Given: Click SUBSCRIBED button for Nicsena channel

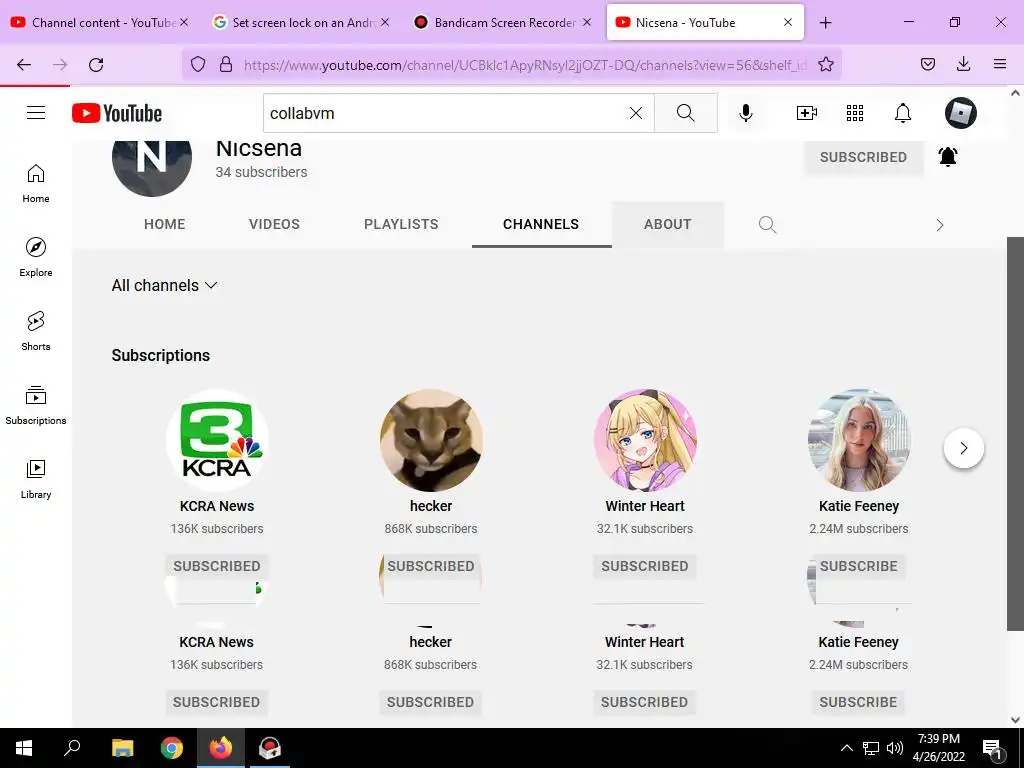Looking at the screenshot, I should [863, 157].
